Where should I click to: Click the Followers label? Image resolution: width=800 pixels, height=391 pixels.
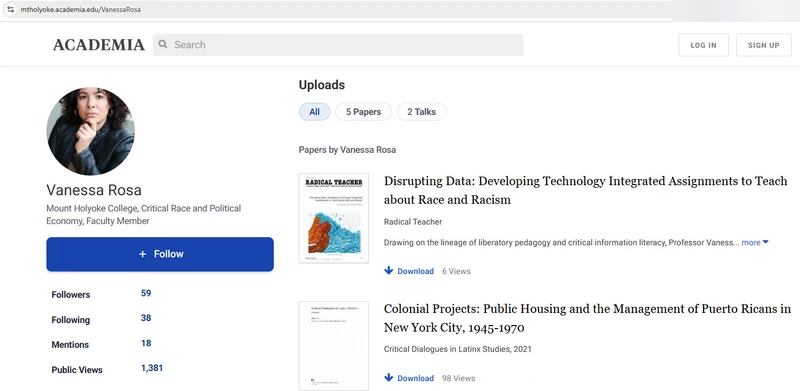pyautogui.click(x=70, y=295)
